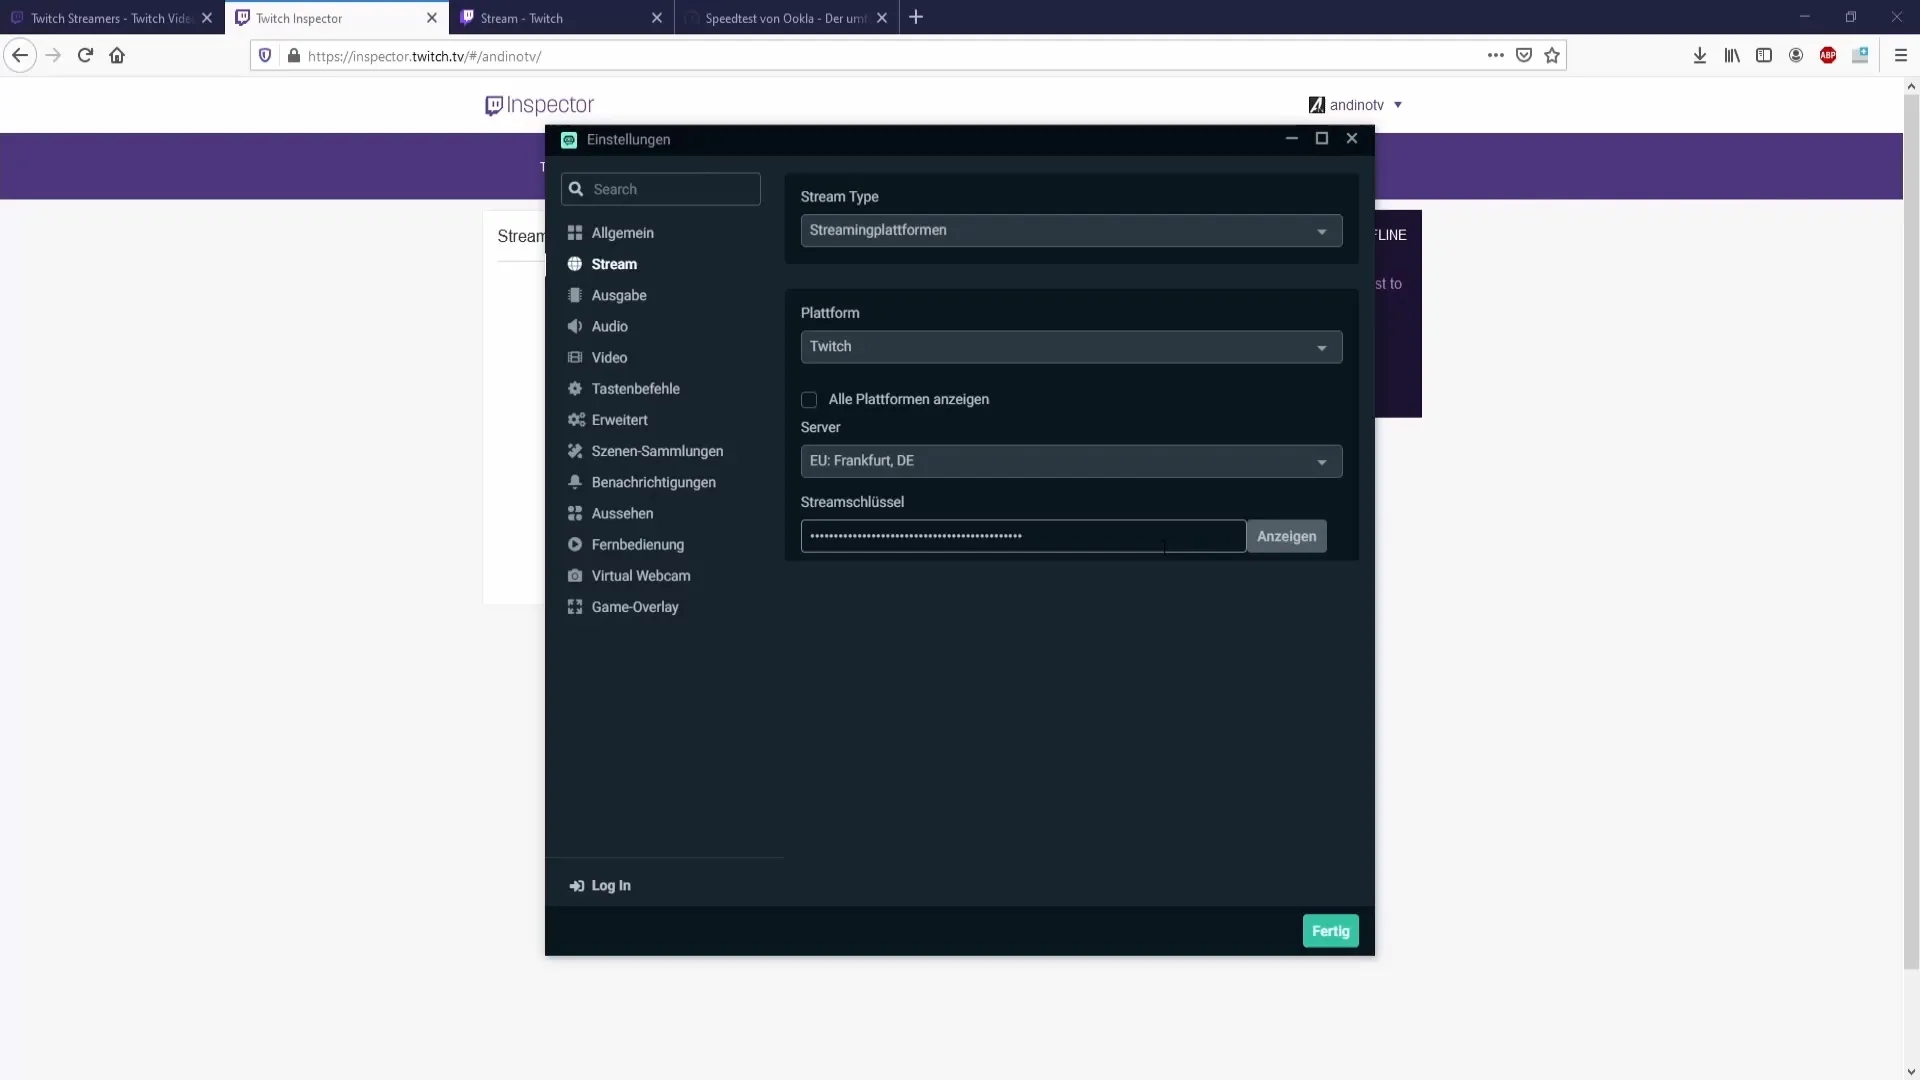The height and width of the screenshot is (1080, 1920).
Task: Expand the Stream Type dropdown
Action: pos(1071,231)
